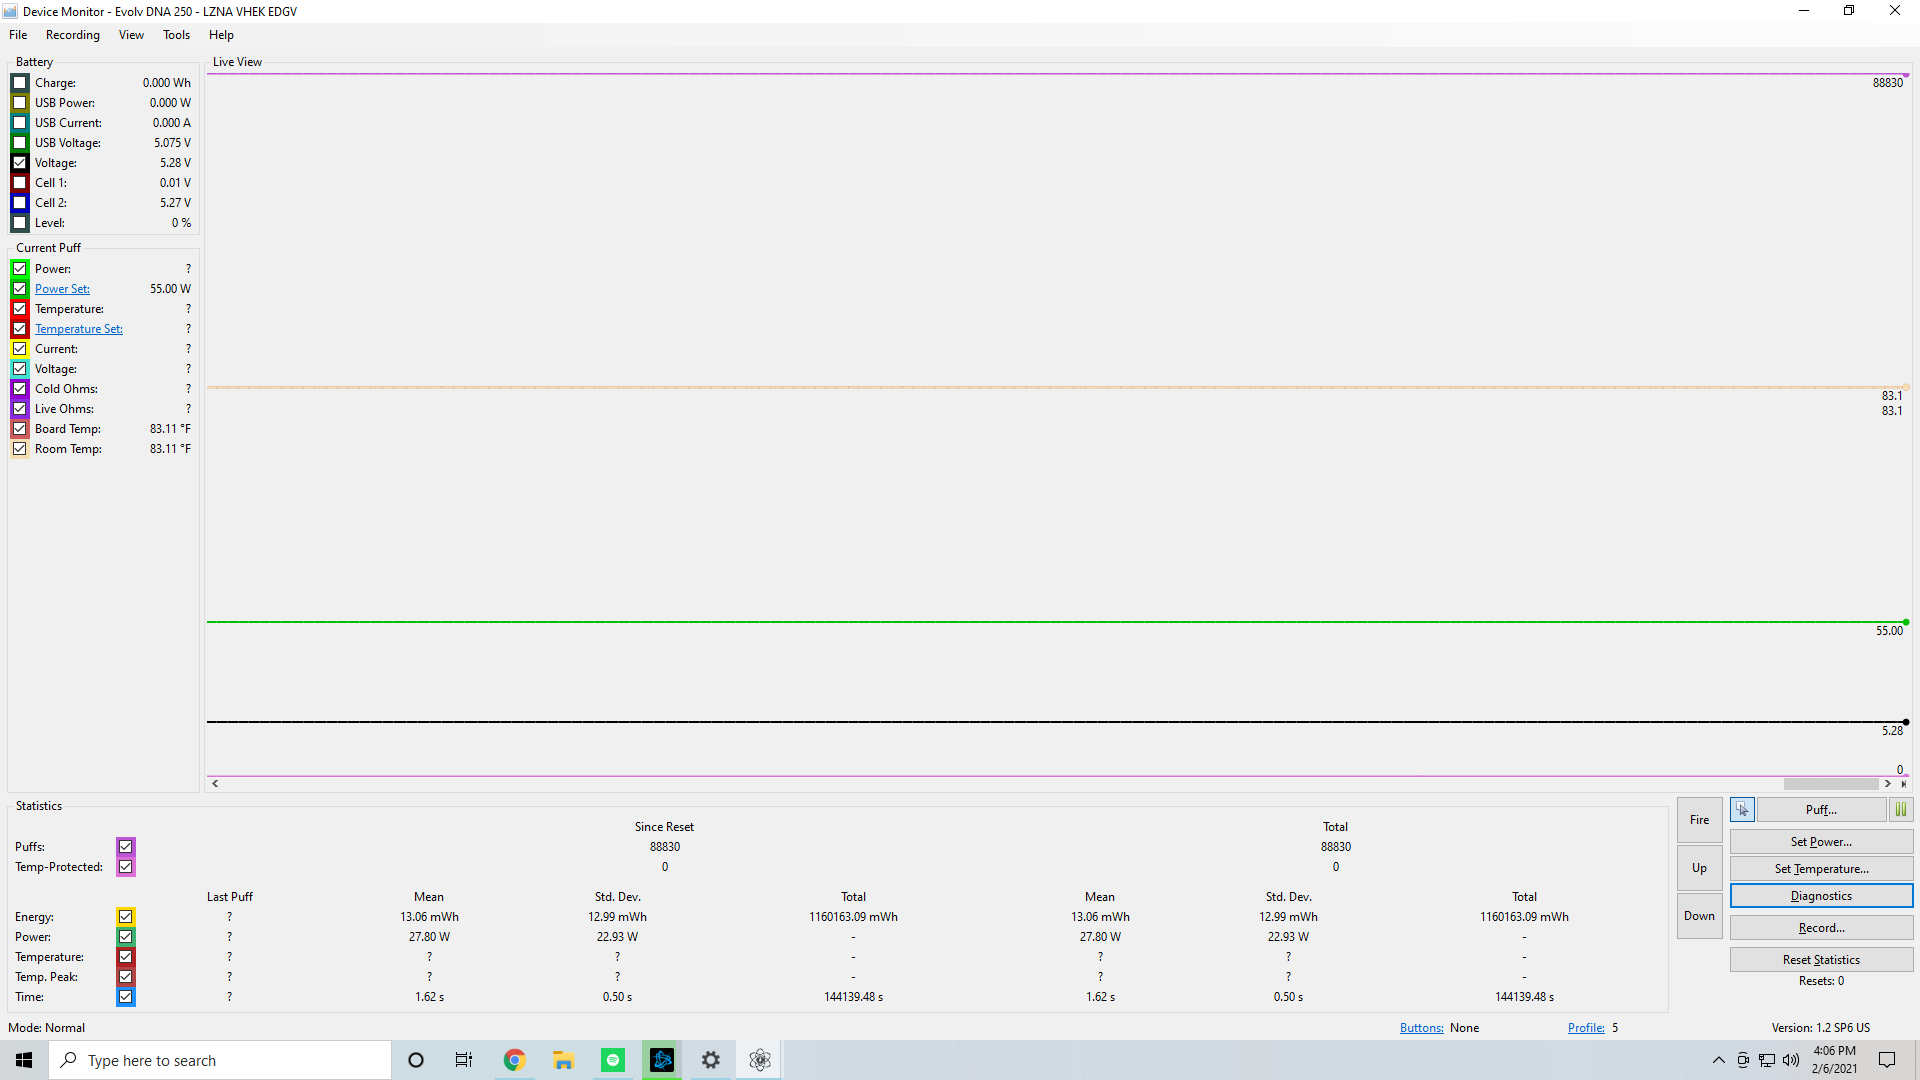Click the Temperature Set link
This screenshot has width=1920, height=1080.
[79, 329]
